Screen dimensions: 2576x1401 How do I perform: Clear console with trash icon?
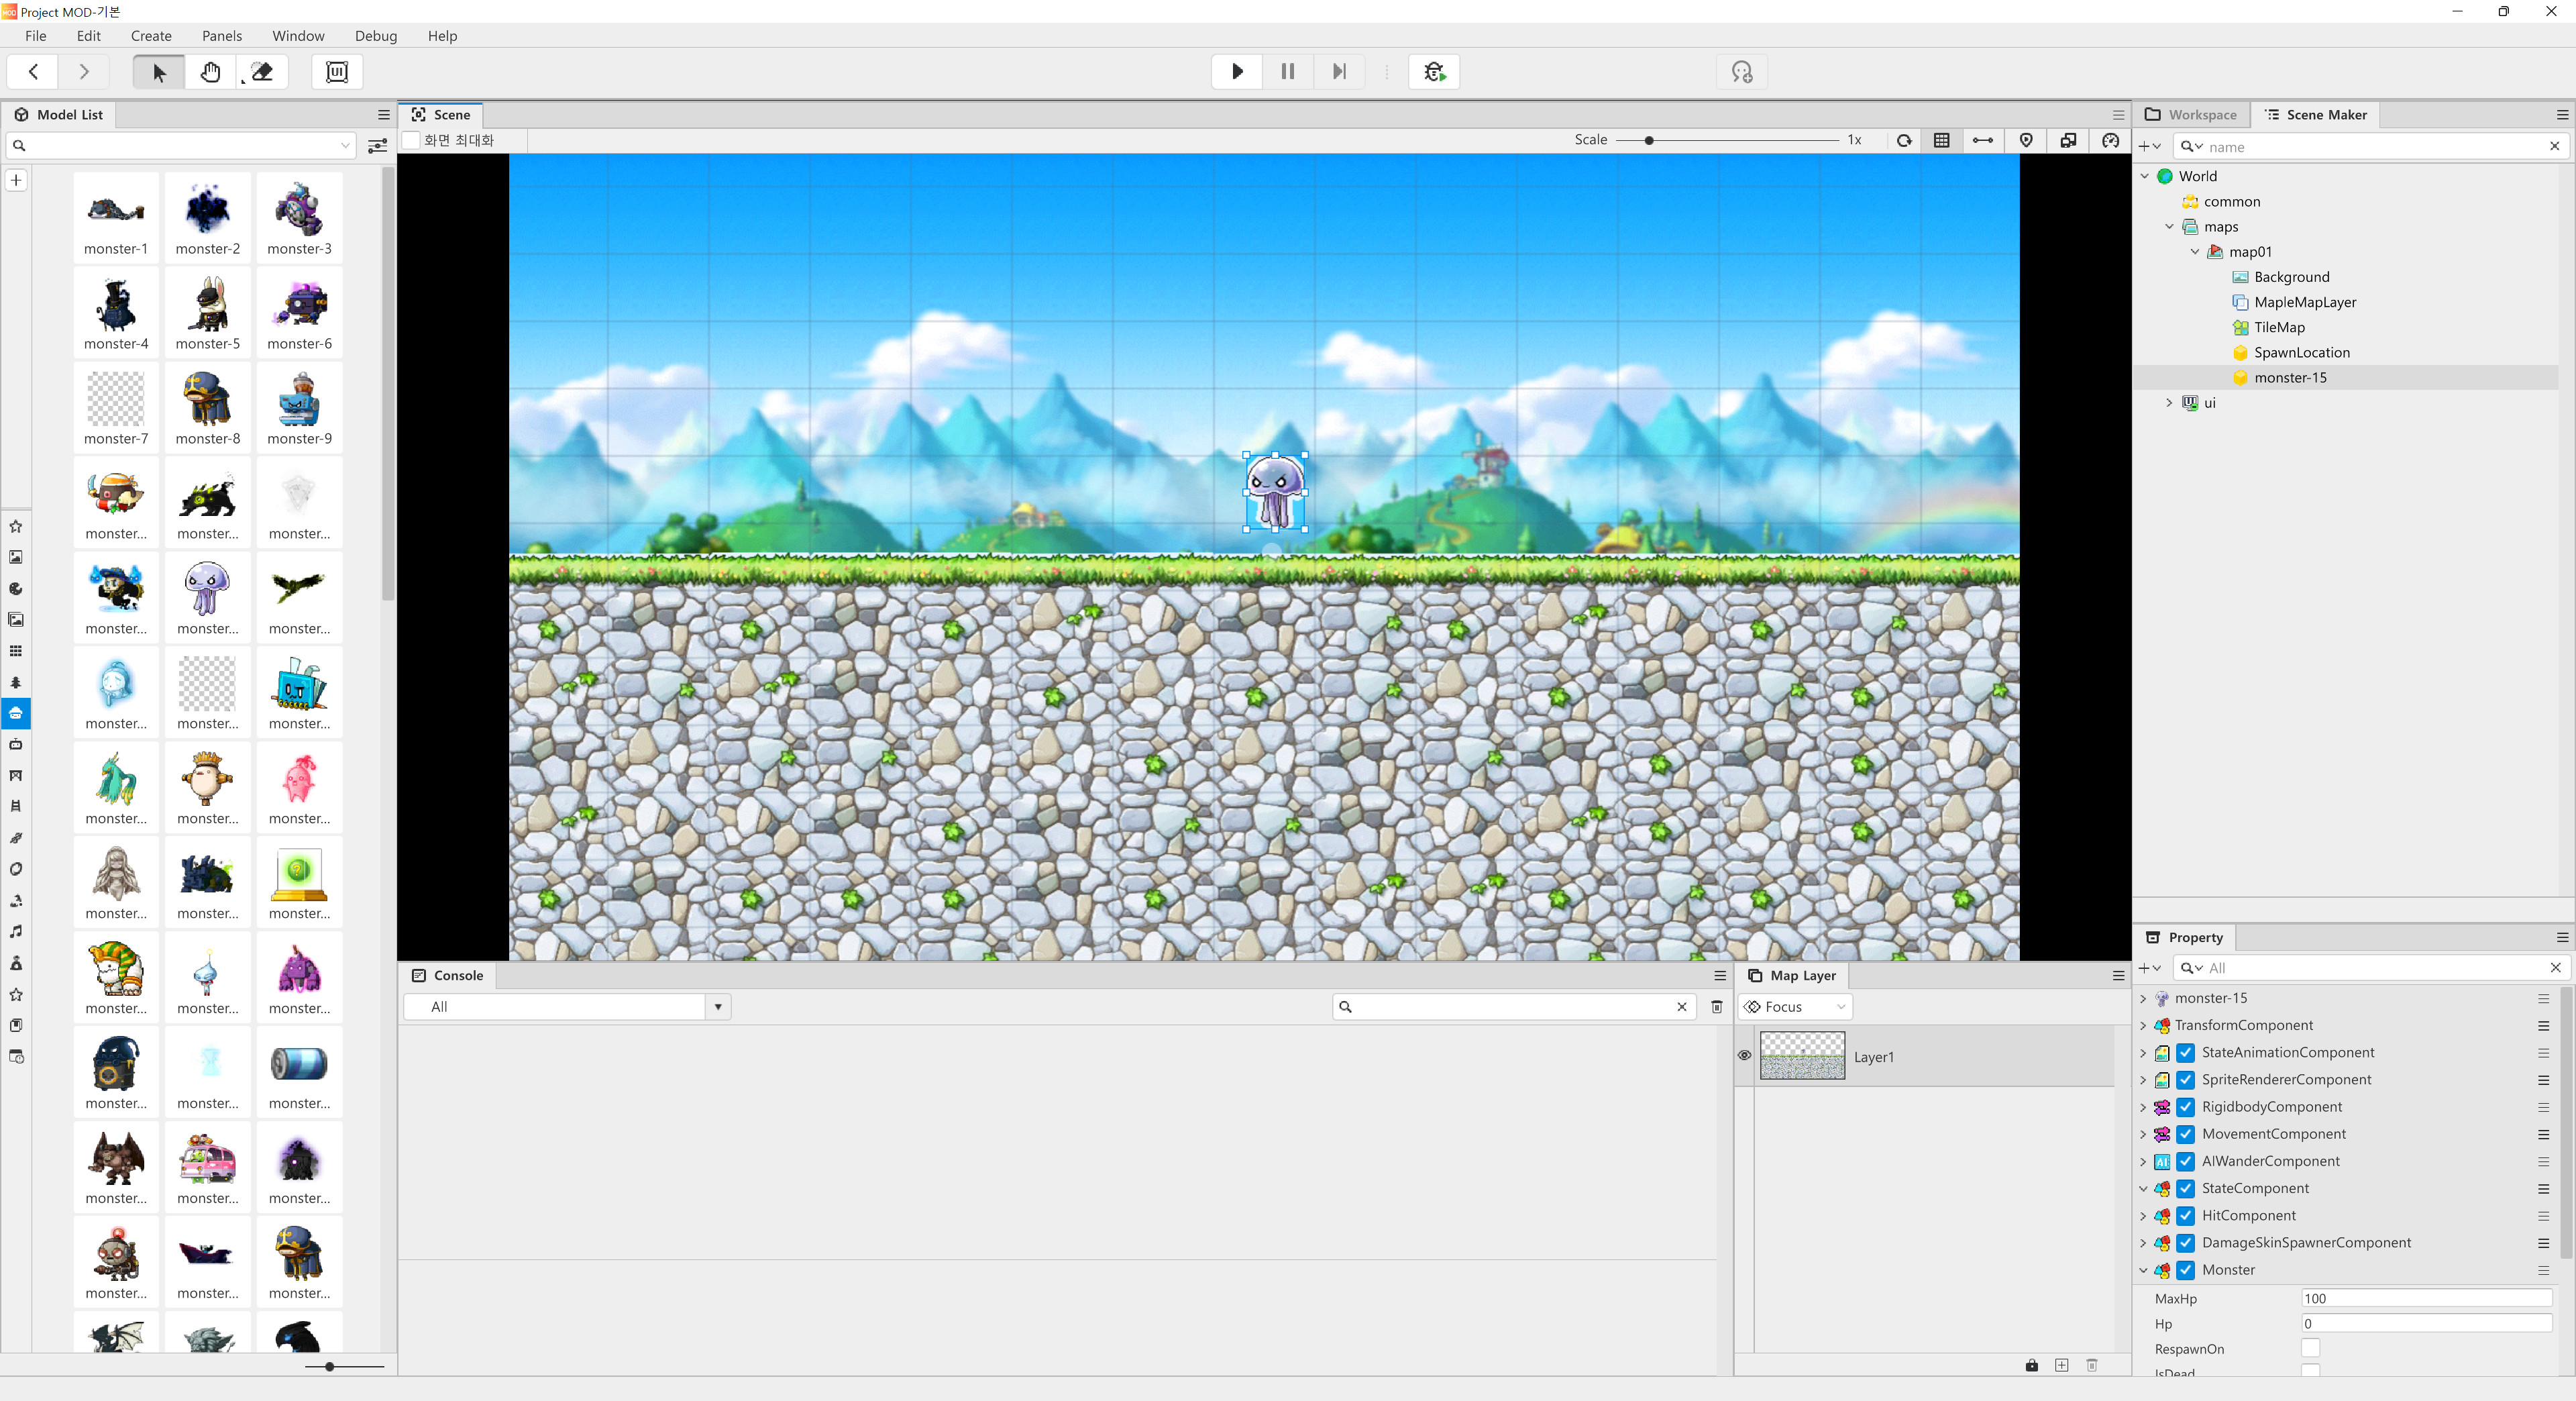(x=1717, y=1007)
